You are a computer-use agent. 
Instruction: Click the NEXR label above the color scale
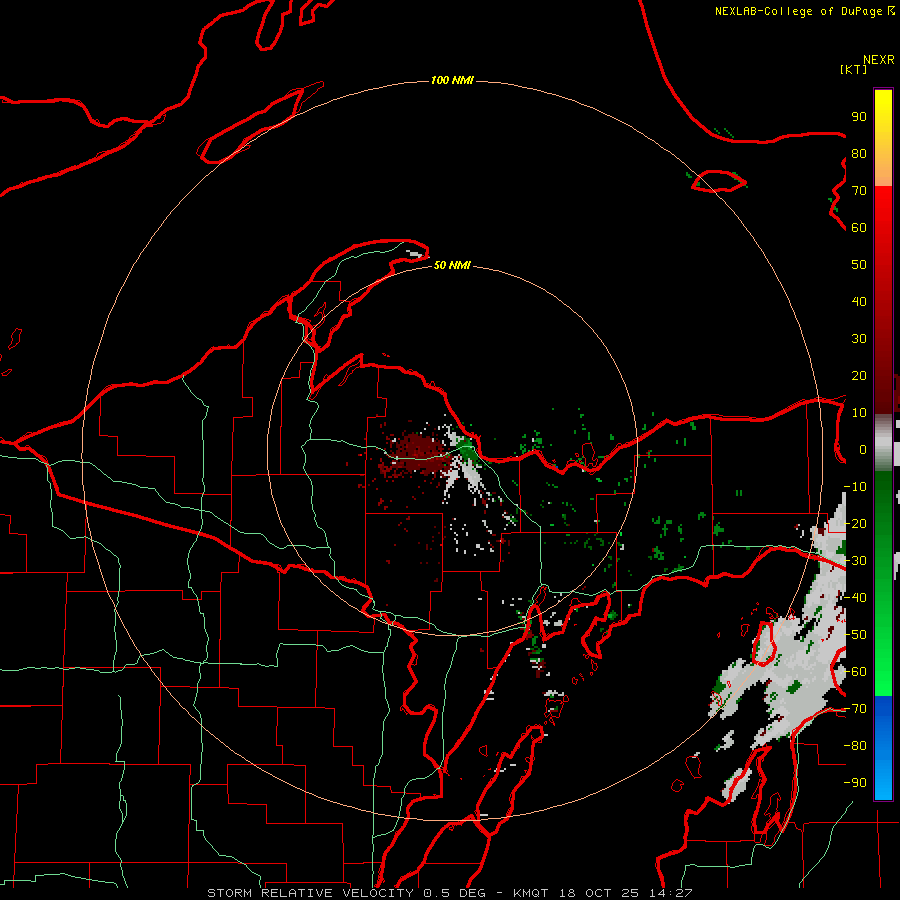coord(878,60)
